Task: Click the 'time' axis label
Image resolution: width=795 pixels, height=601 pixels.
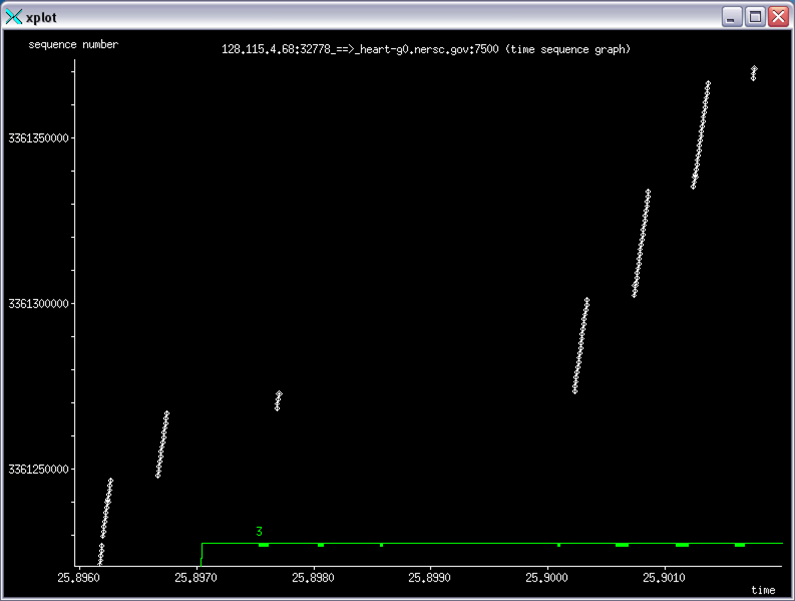Action: coord(763,590)
